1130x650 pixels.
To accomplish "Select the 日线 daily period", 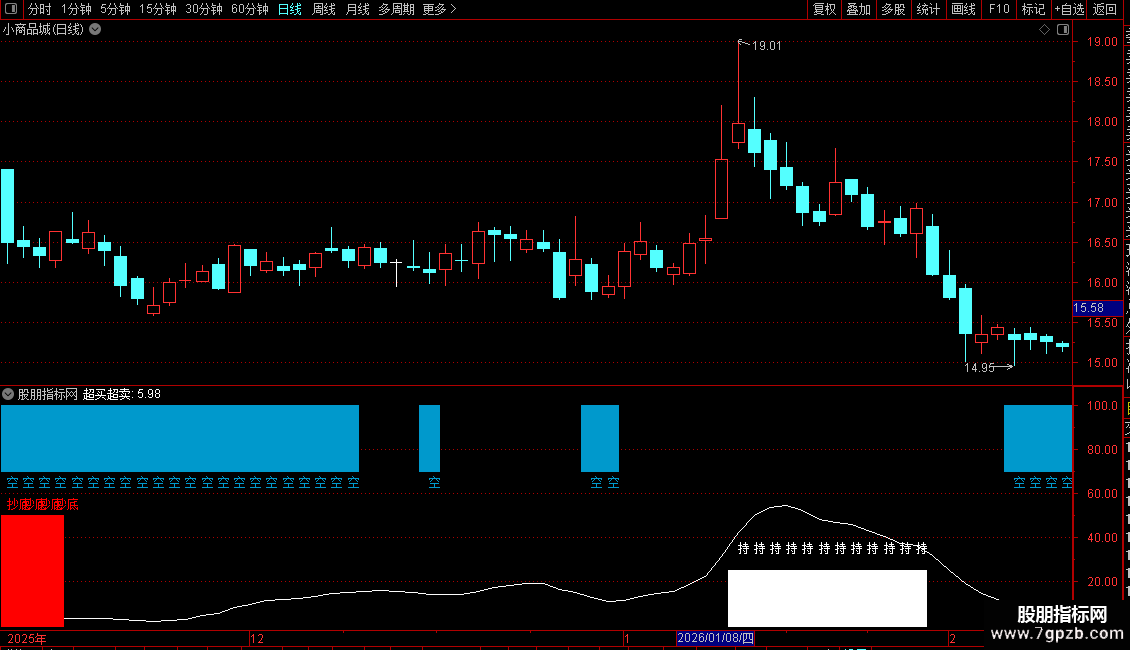I will pos(290,9).
